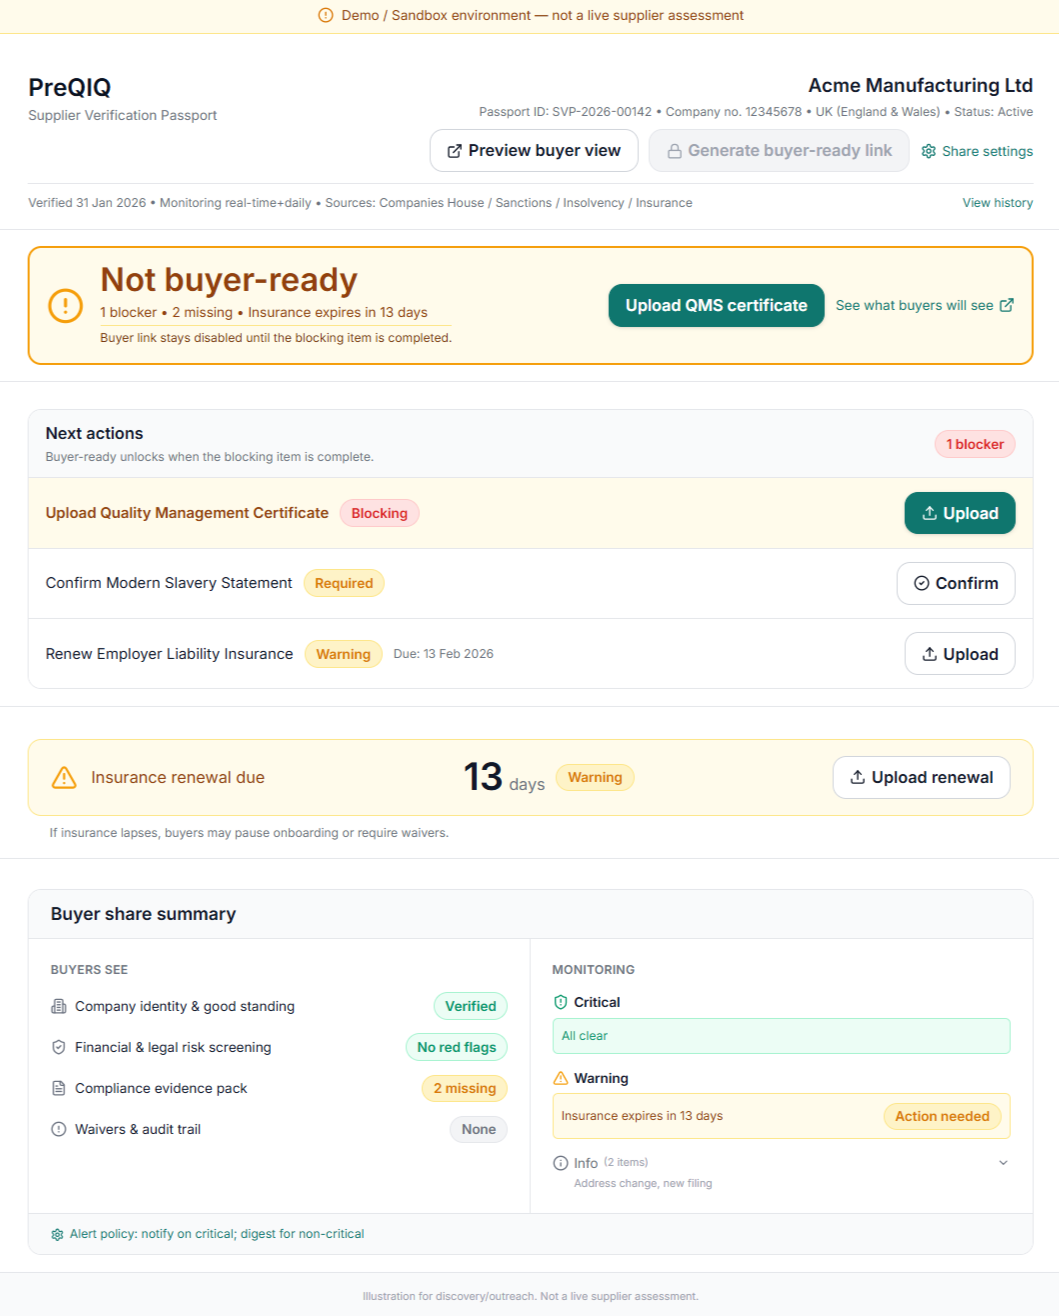
Task: Click the Action needed badge in Warning
Action: (x=941, y=1116)
